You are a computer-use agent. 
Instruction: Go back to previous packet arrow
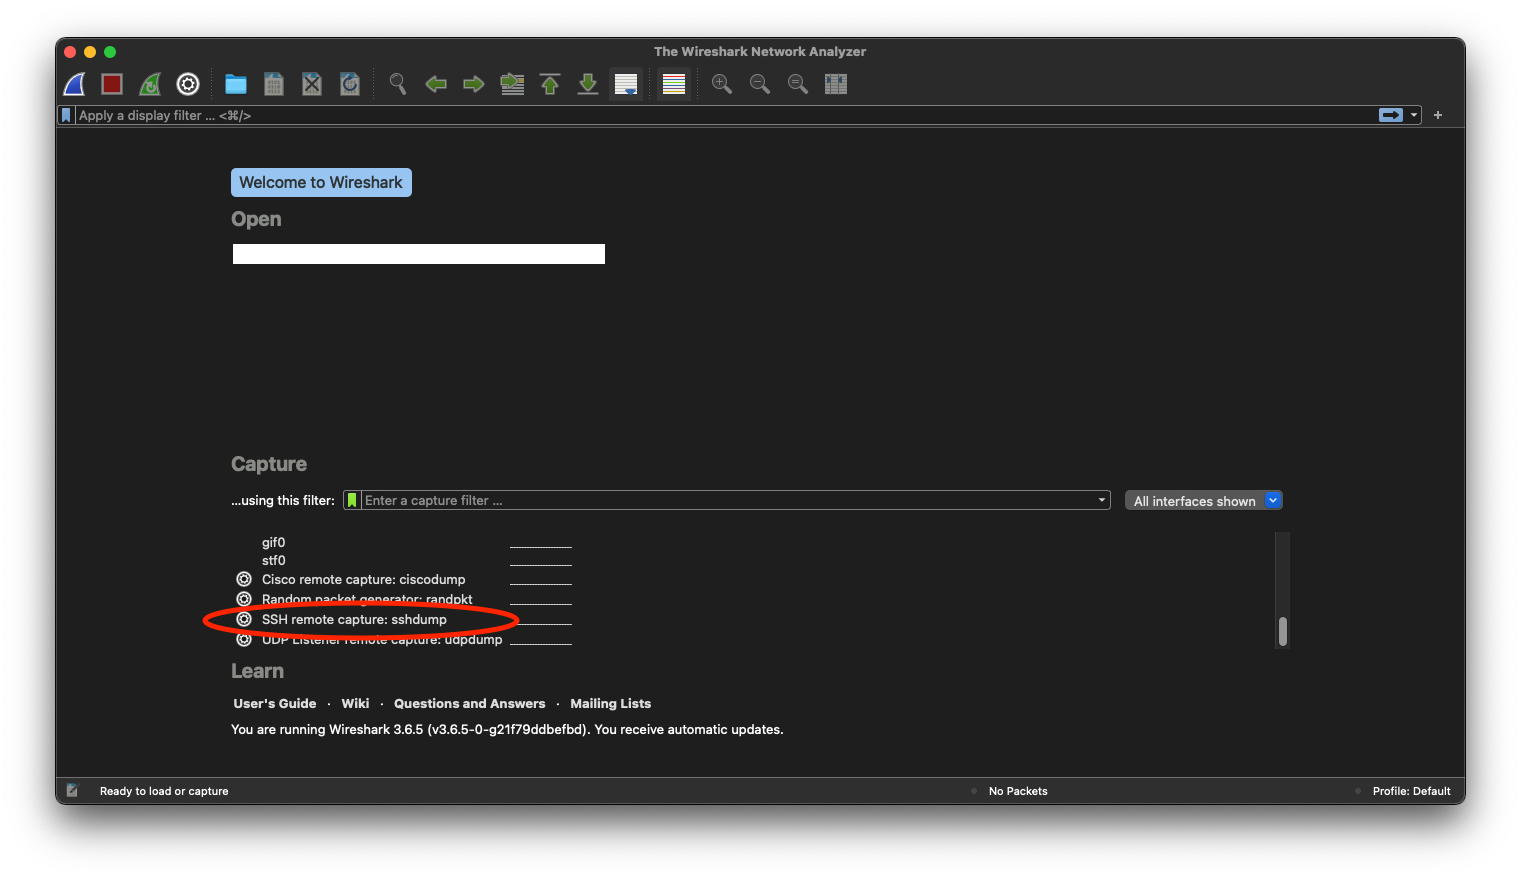436,84
